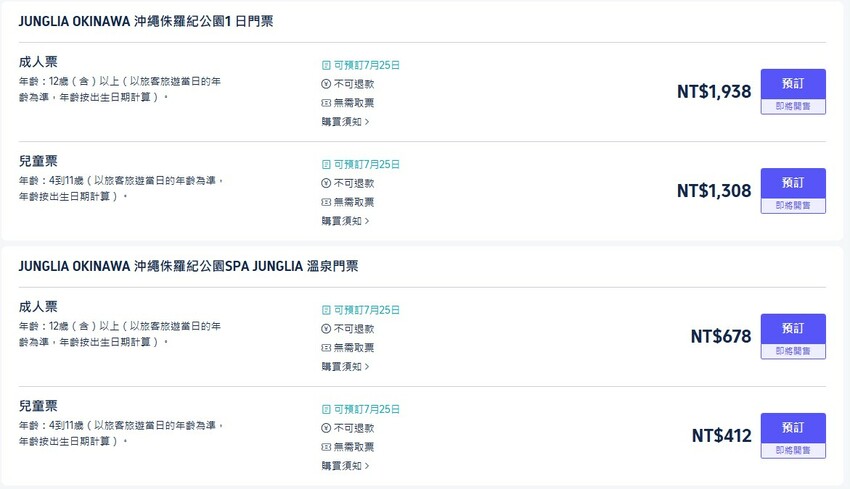Click the NT$1,938 price label
This screenshot has height=489, width=850.
713,92
